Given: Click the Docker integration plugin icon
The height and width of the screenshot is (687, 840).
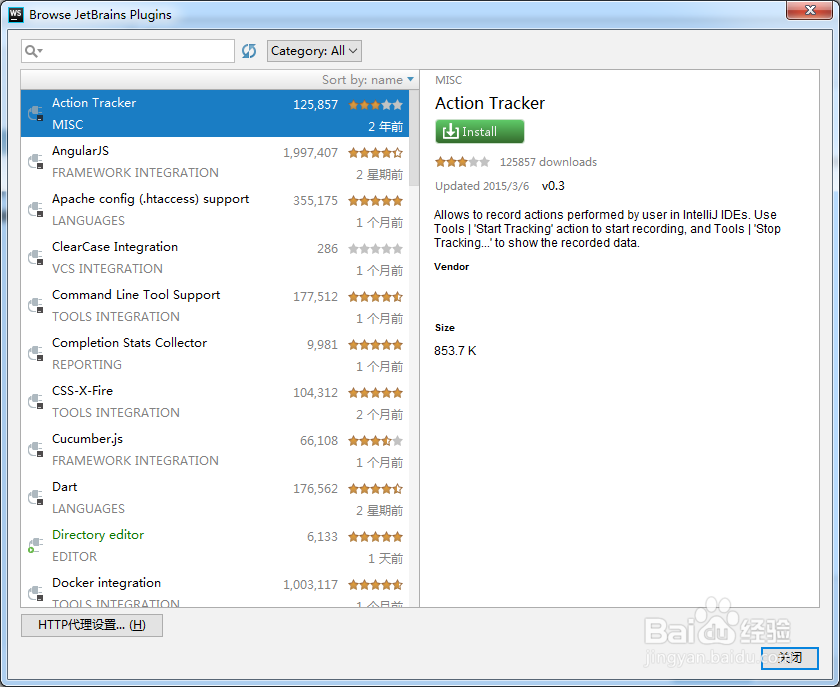Looking at the screenshot, I should coord(35,593).
